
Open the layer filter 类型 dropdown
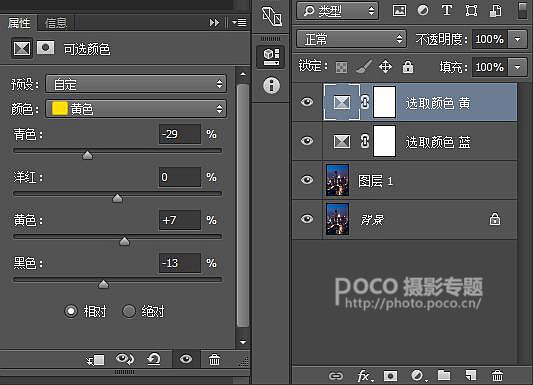pos(338,11)
